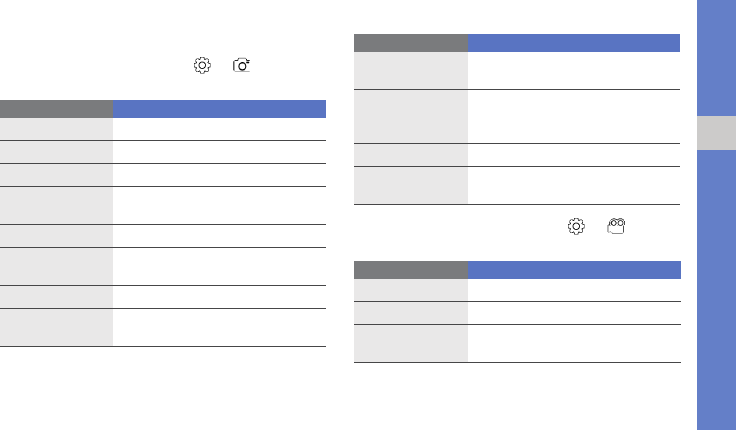This screenshot has width=736, height=430.
Task: Click the blue header cell of the lower-right table
Action: [x=574, y=270]
